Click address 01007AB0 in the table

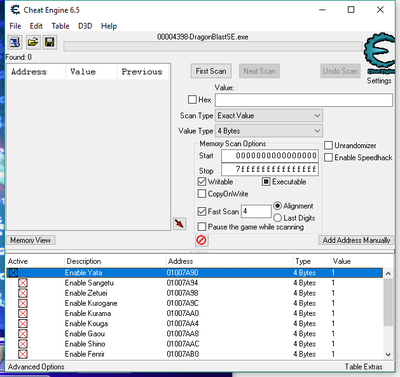tap(183, 354)
